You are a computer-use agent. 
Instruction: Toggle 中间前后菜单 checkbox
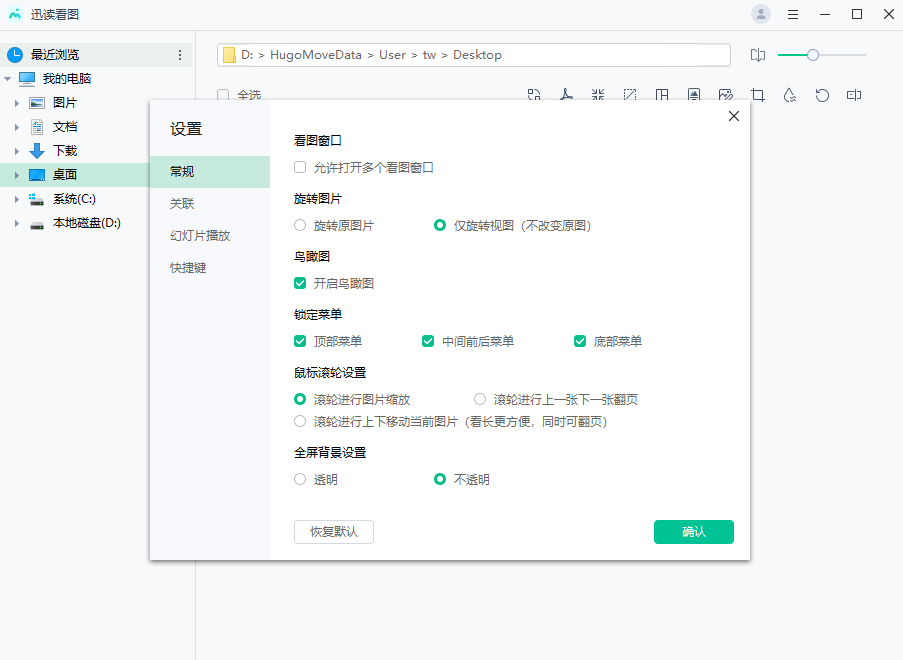428,342
